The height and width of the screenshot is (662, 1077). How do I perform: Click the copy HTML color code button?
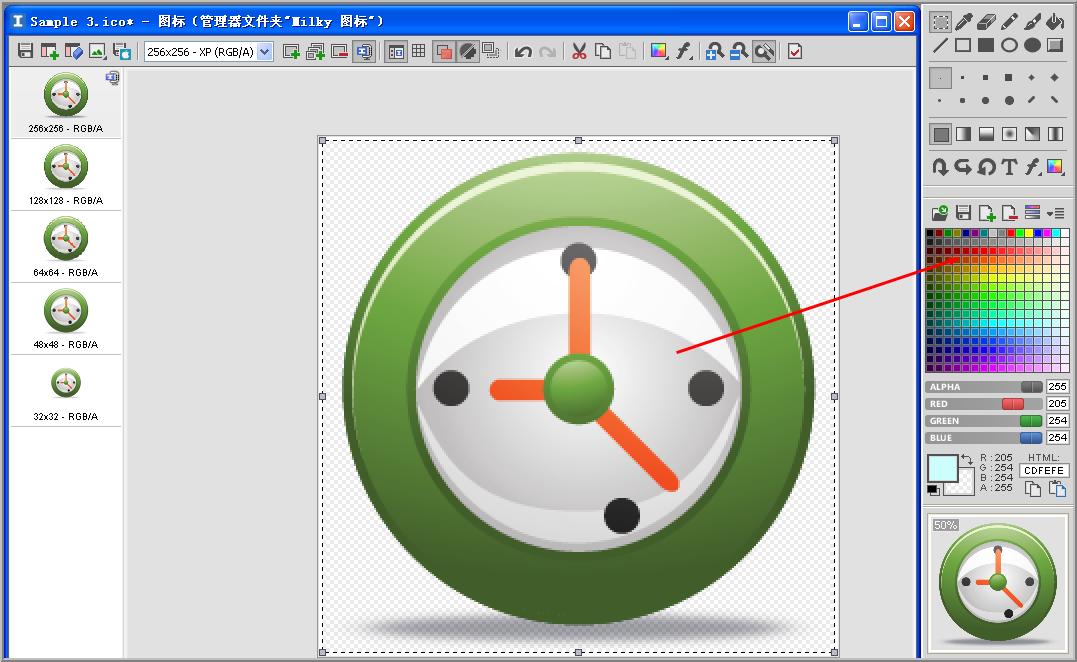[1033, 489]
